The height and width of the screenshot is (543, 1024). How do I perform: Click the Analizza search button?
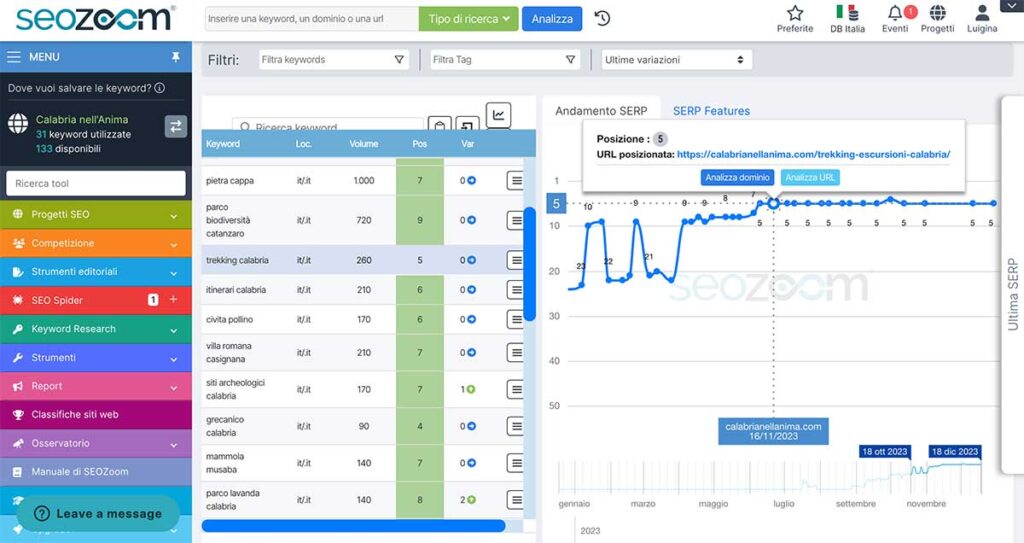[552, 19]
